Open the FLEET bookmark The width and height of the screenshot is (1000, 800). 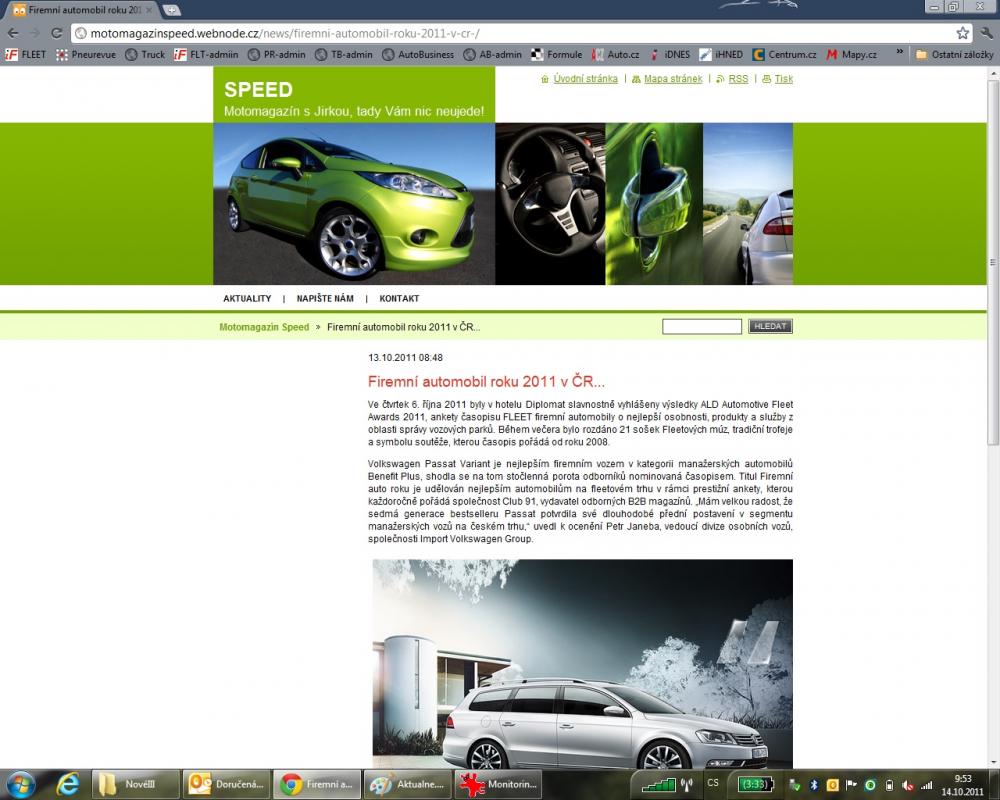click(x=26, y=55)
